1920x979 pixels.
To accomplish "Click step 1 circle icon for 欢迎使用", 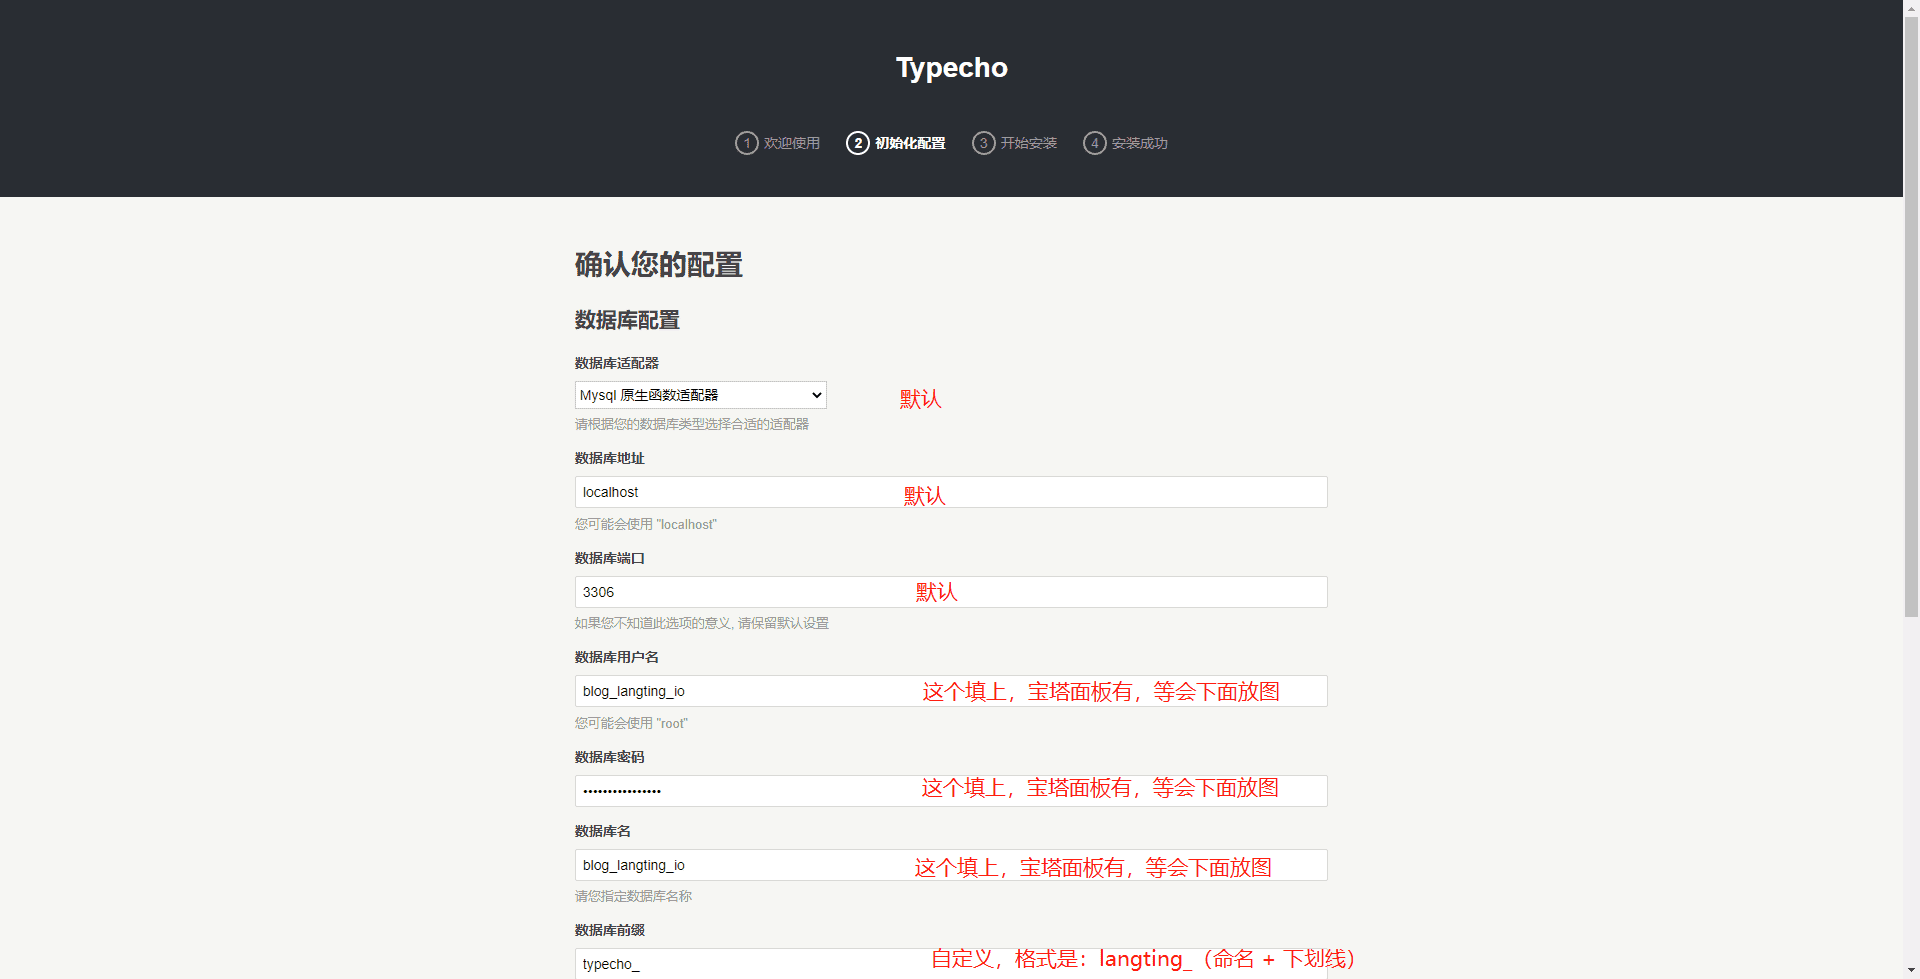I will tap(746, 143).
